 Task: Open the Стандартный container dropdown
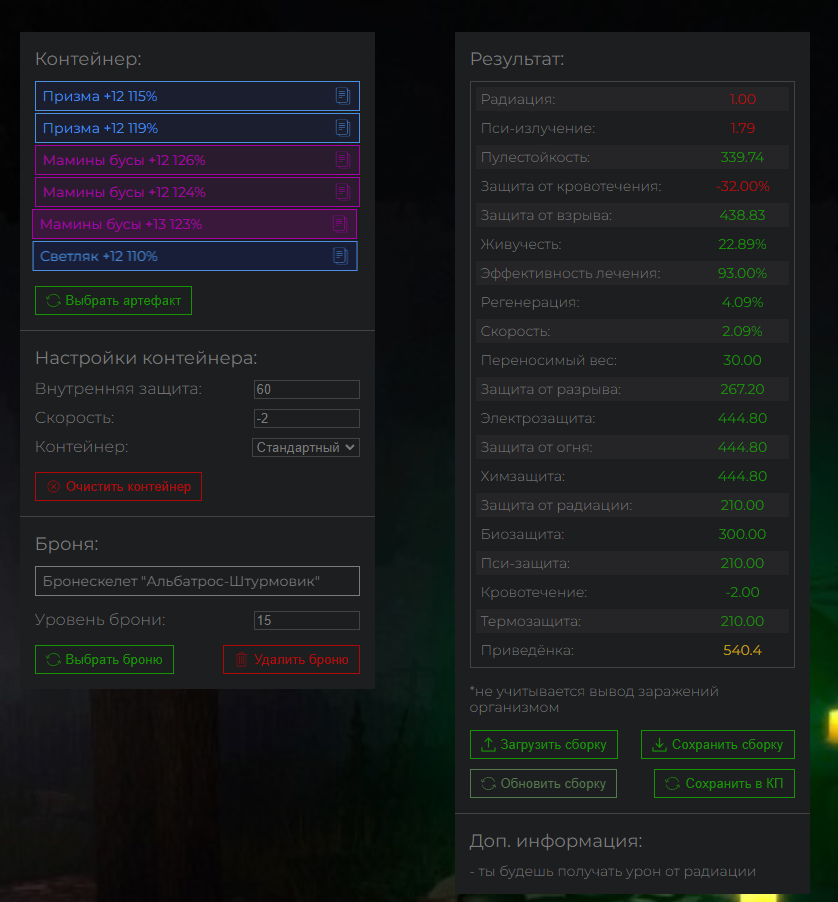coord(306,448)
